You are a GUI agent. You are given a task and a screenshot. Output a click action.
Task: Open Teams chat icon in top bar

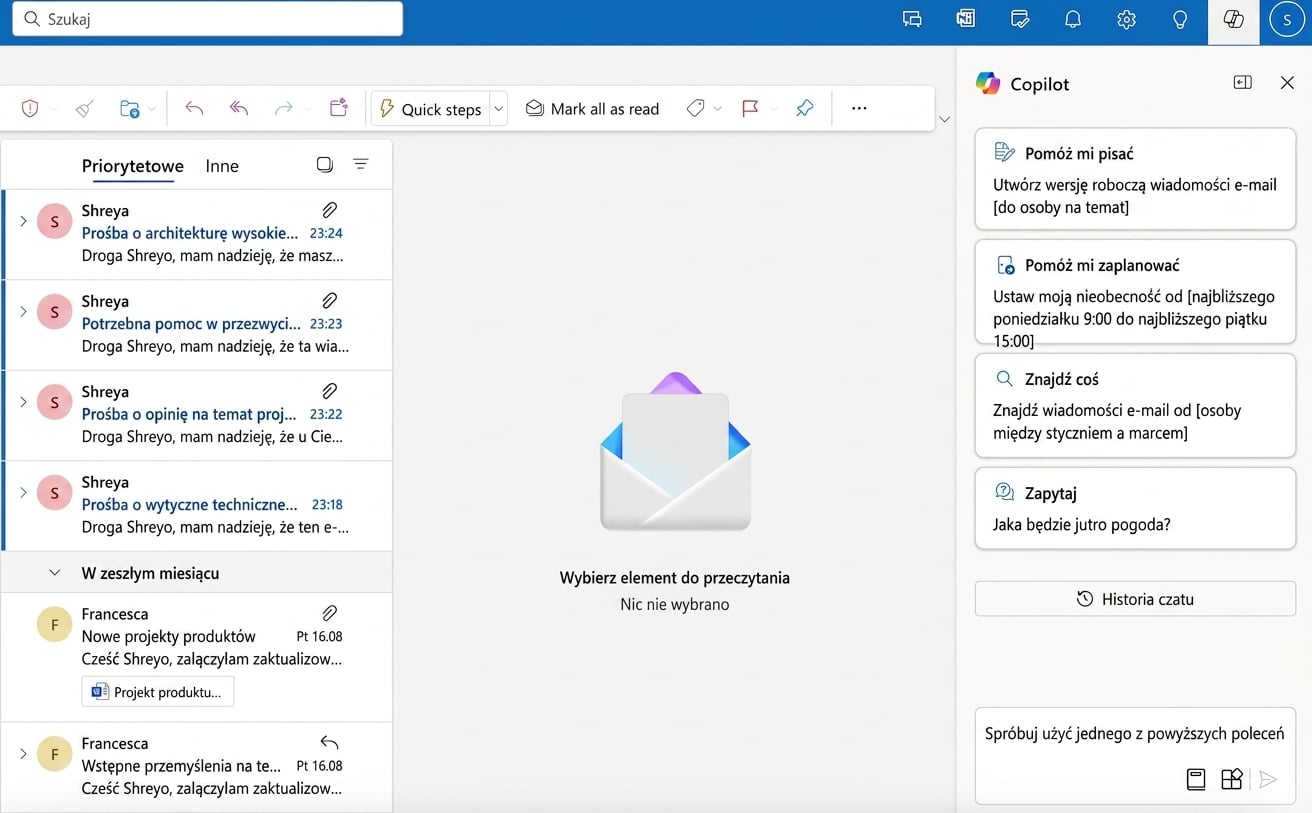coord(912,19)
